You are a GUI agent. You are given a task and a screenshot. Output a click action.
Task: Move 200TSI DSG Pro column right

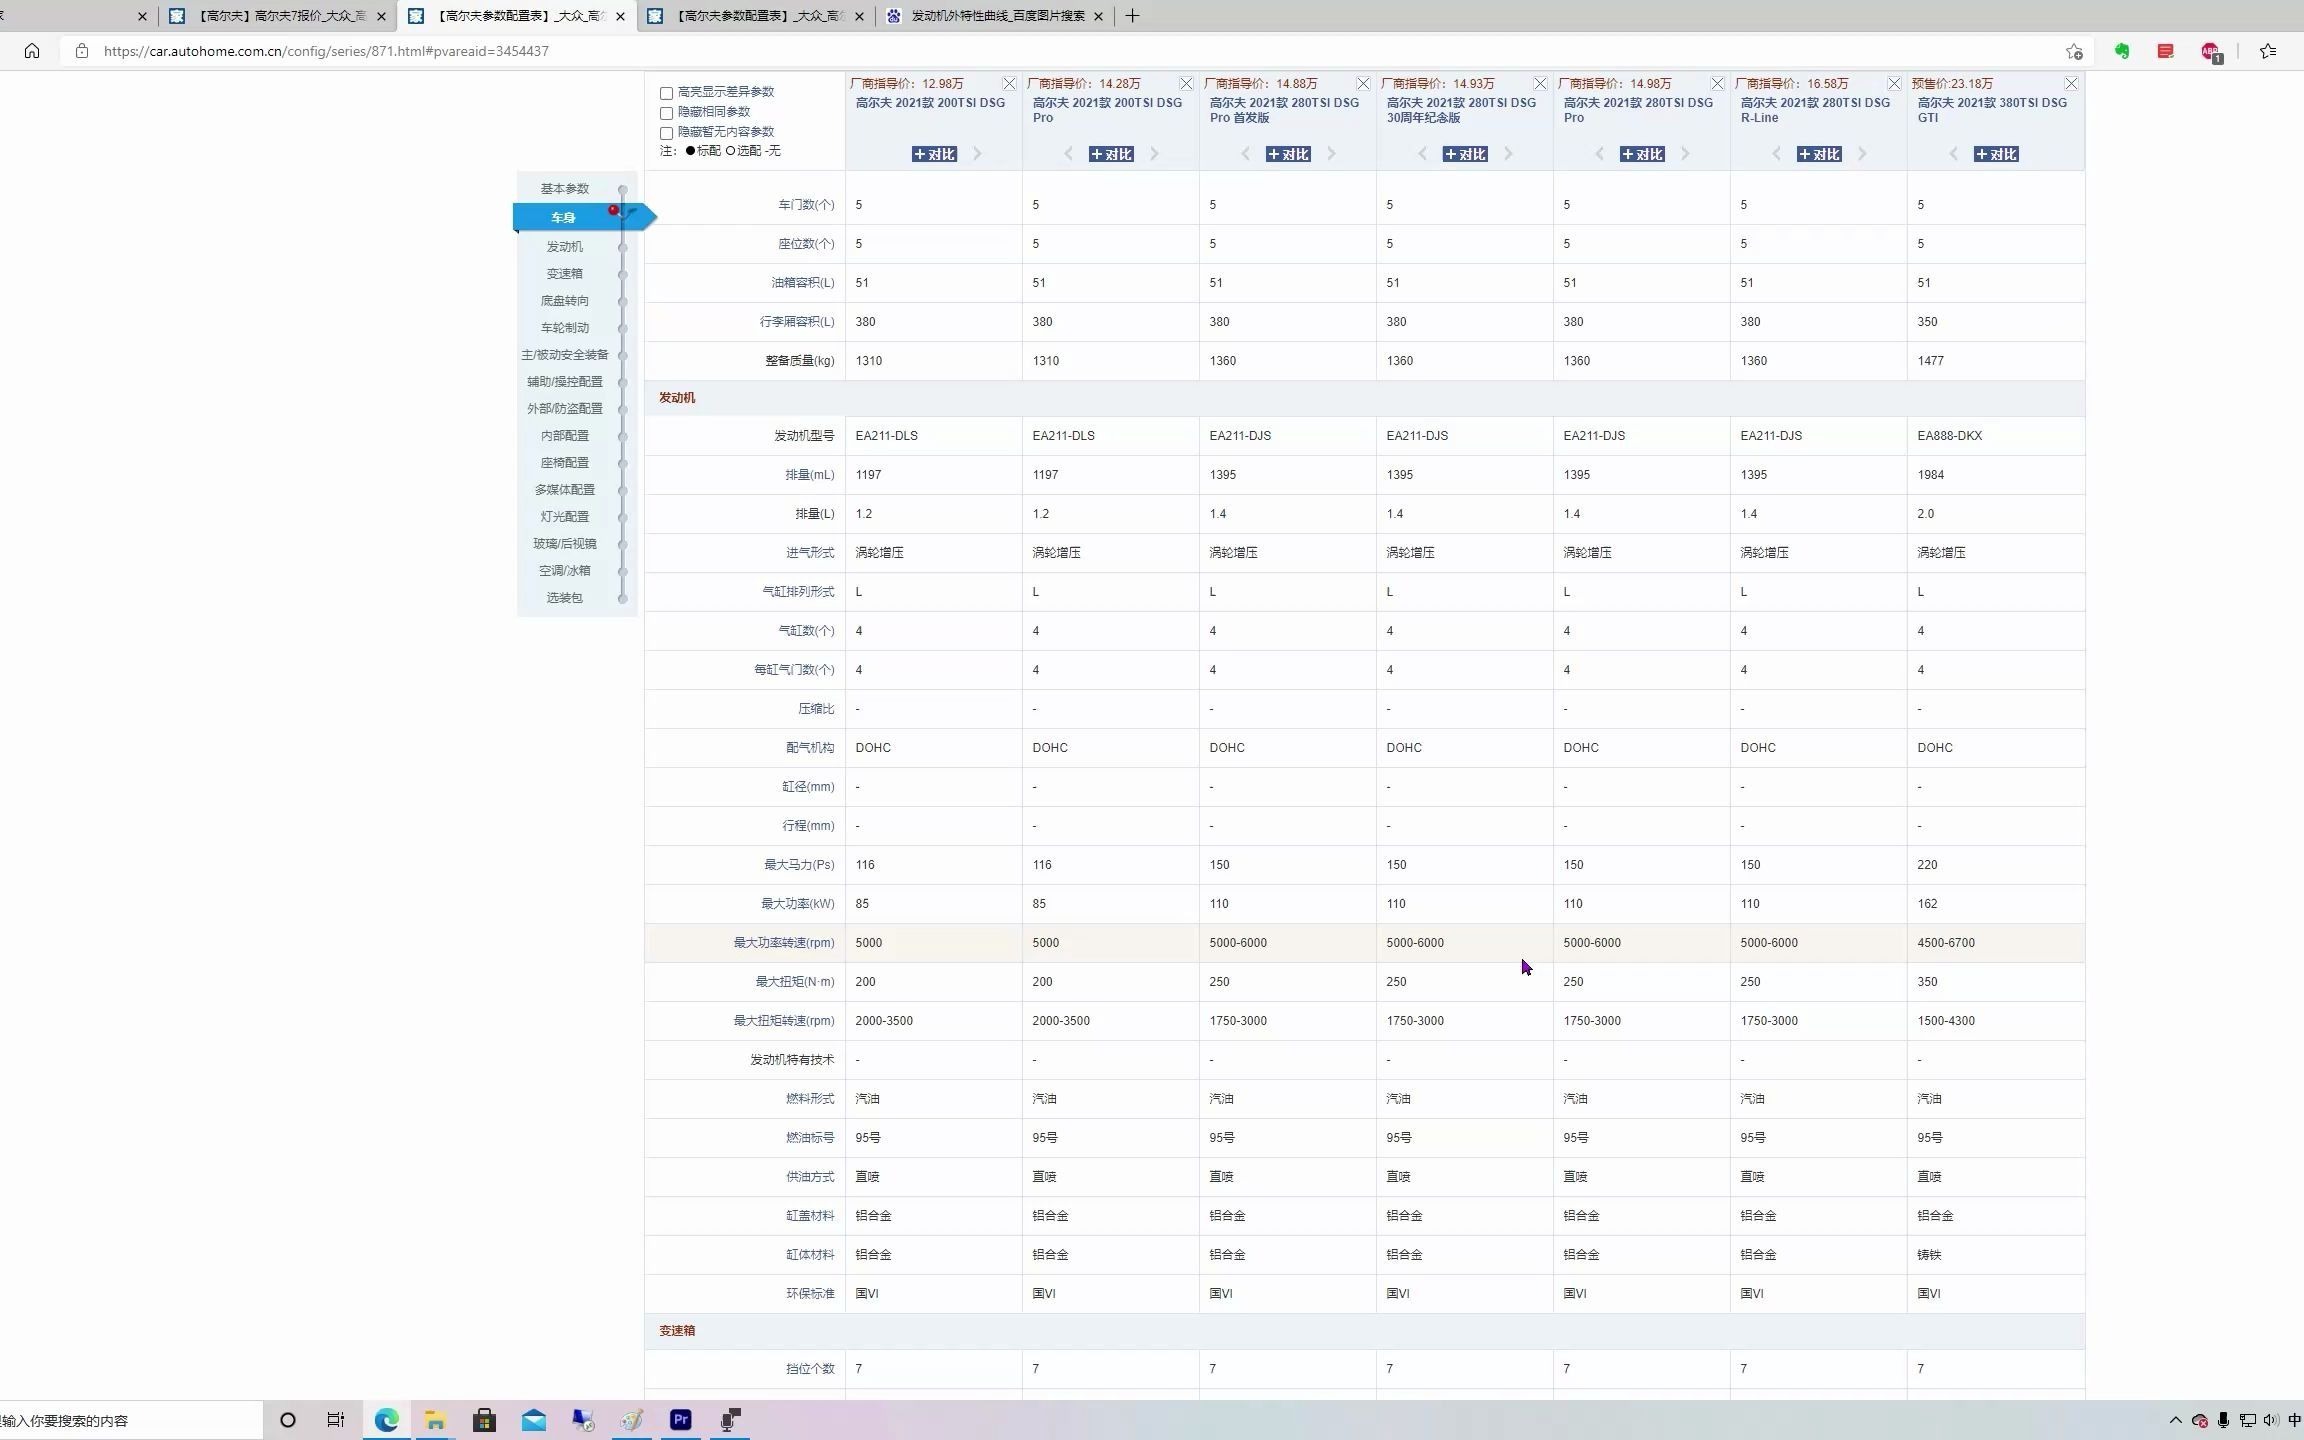(x=1154, y=154)
